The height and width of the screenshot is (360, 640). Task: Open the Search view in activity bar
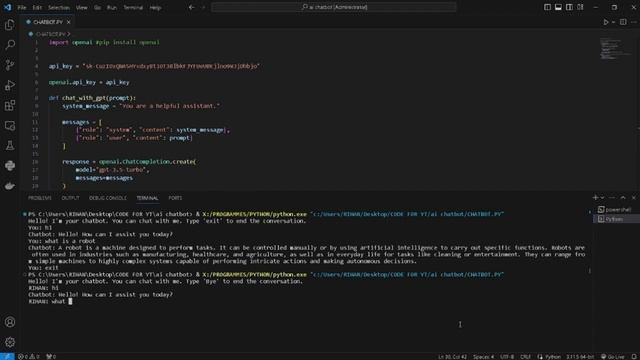coord(10,44)
